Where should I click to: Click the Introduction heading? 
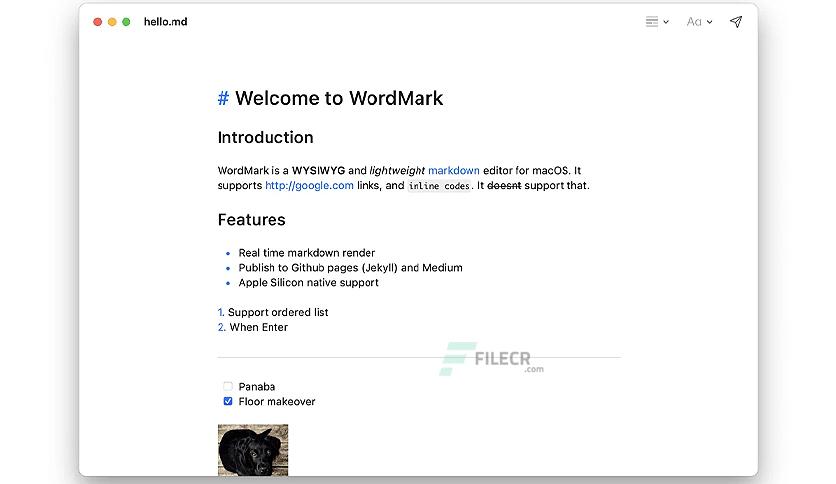(x=266, y=138)
